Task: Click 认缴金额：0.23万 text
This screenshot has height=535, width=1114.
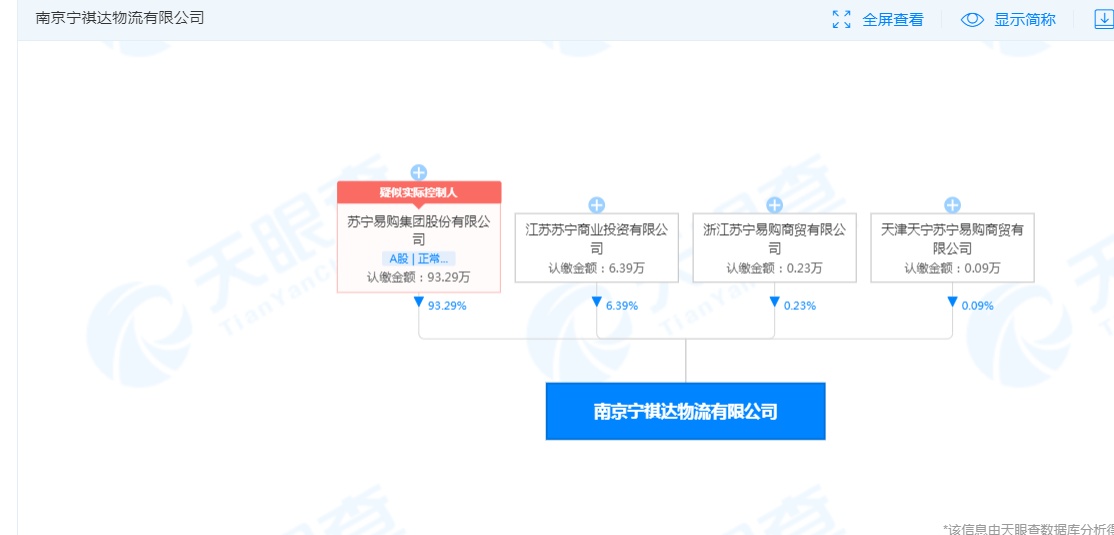Action: (x=774, y=269)
